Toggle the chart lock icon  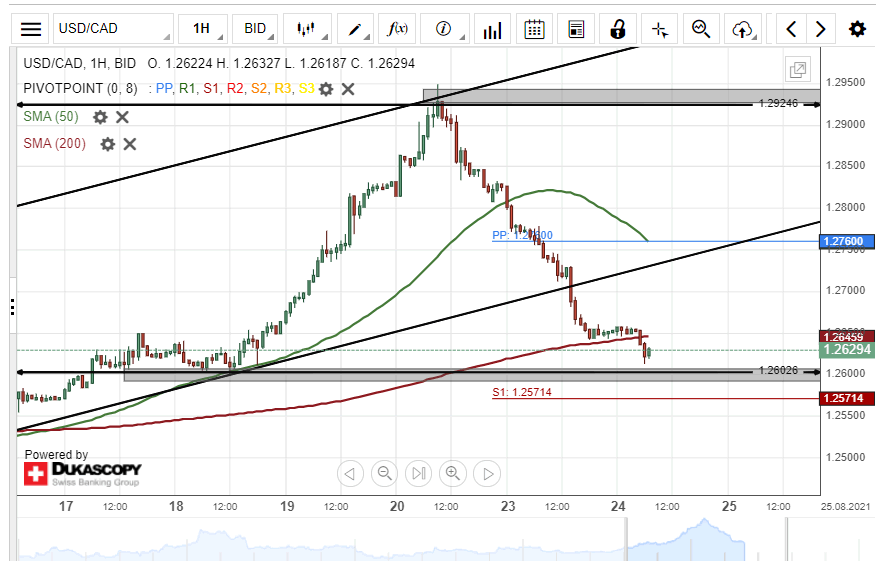(x=618, y=29)
